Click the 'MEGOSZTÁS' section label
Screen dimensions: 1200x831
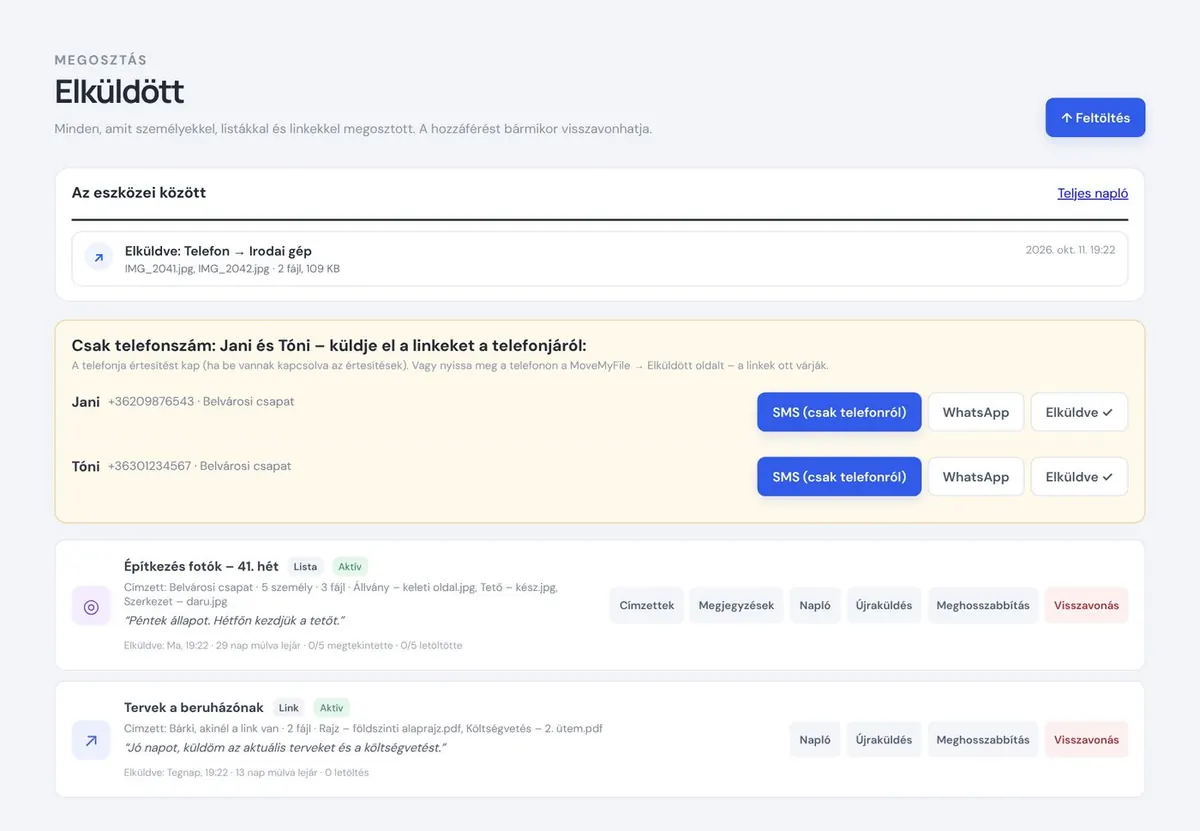[x=101, y=61]
